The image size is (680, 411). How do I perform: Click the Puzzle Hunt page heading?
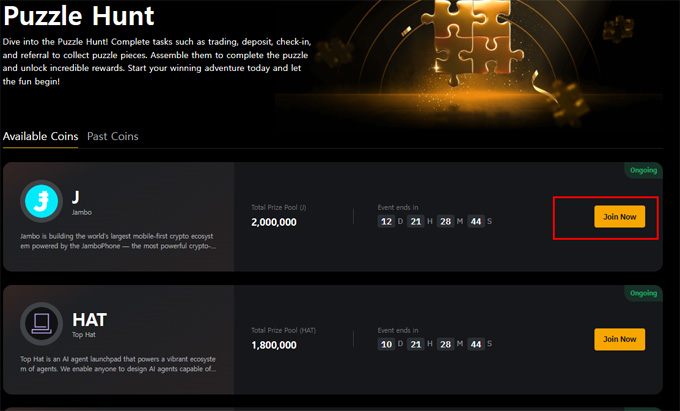(x=78, y=16)
